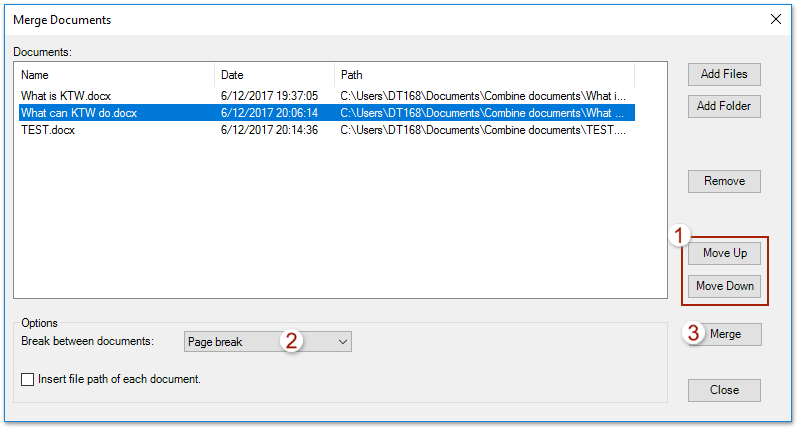Click the Close button at bottom right
The height and width of the screenshot is (430, 801).
click(724, 390)
